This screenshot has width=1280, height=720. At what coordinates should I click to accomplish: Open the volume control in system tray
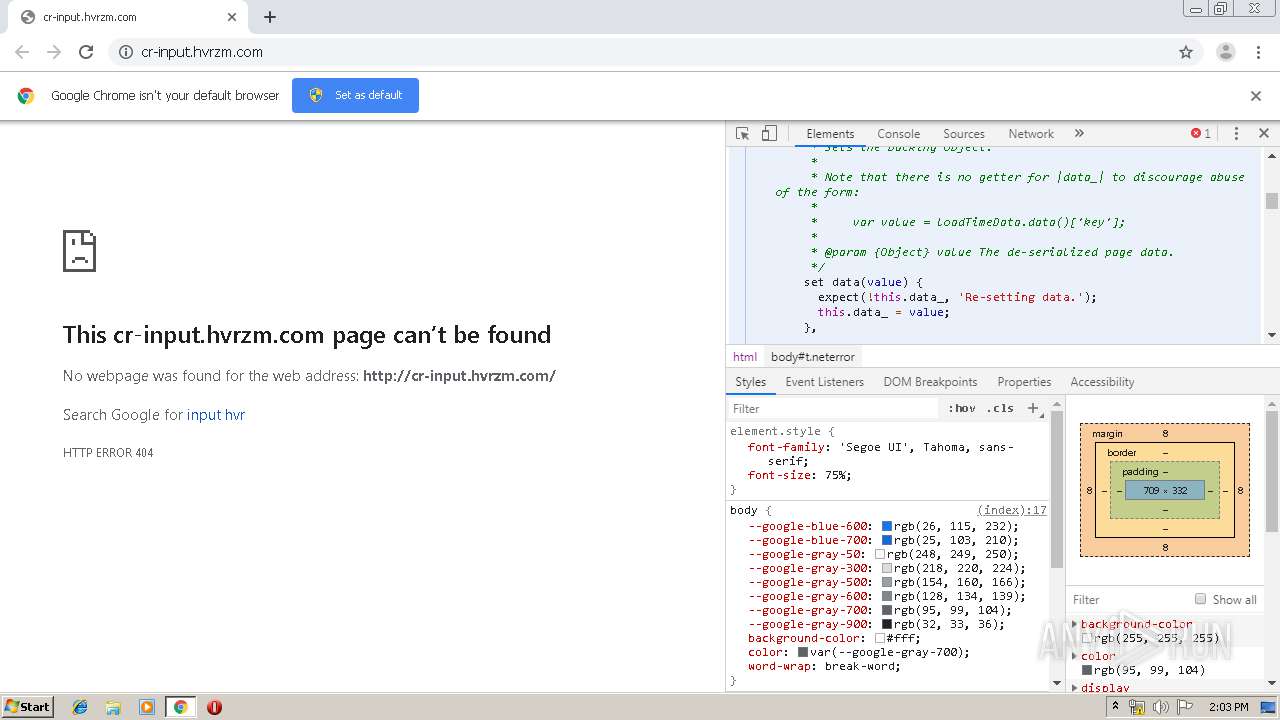1160,707
